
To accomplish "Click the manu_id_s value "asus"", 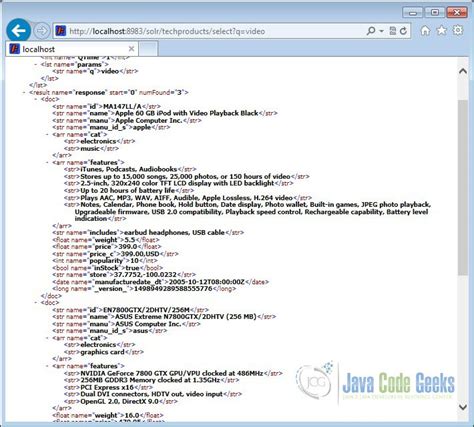I will coord(140,331).
